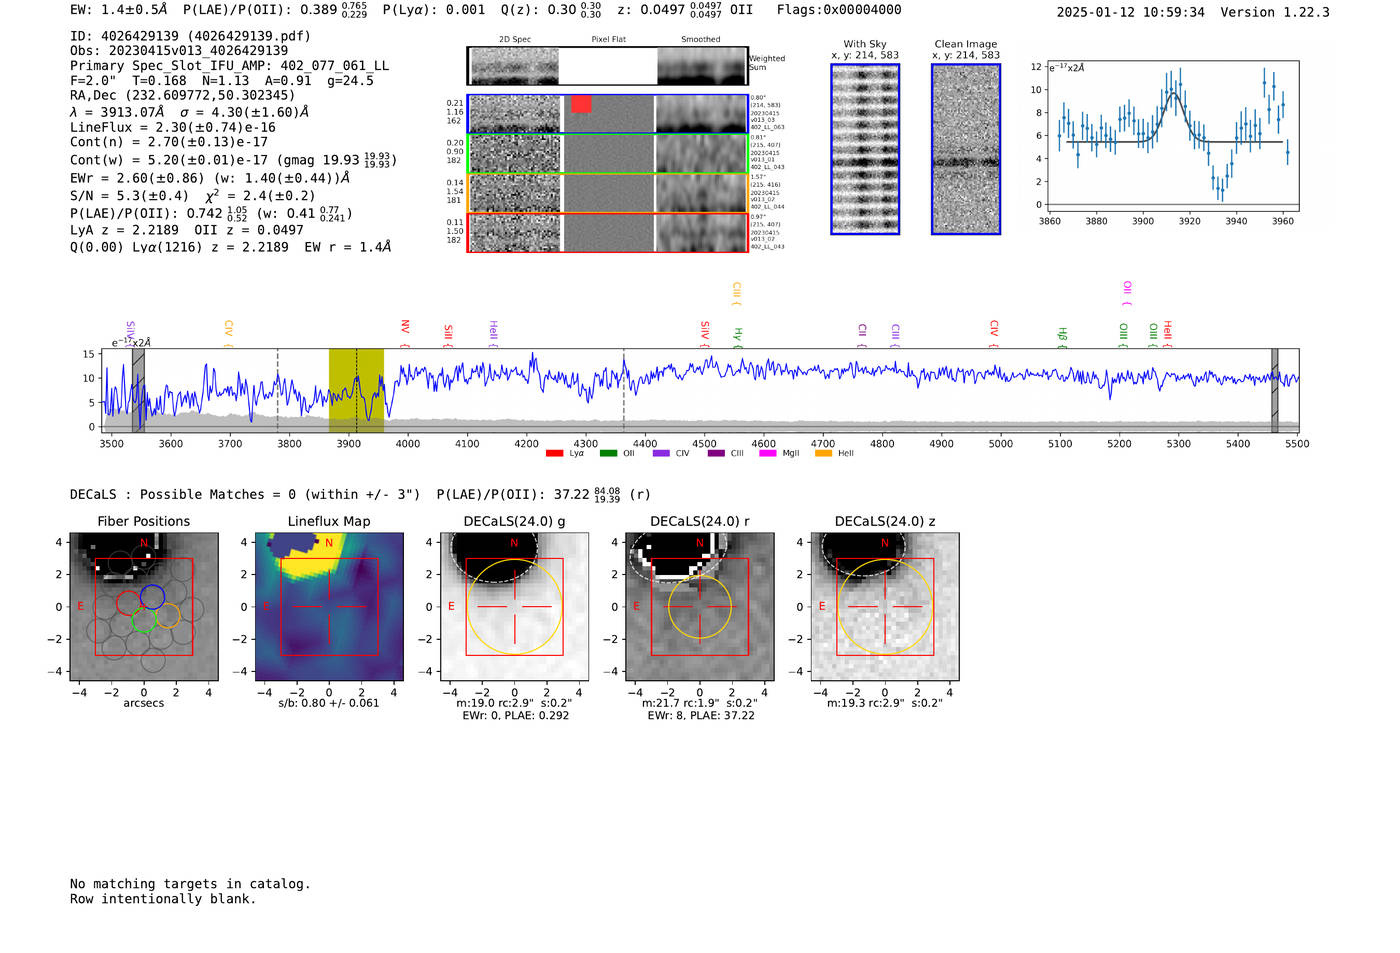
Task: Click the yellow highlighted band in the spectrum
Action: tap(356, 391)
